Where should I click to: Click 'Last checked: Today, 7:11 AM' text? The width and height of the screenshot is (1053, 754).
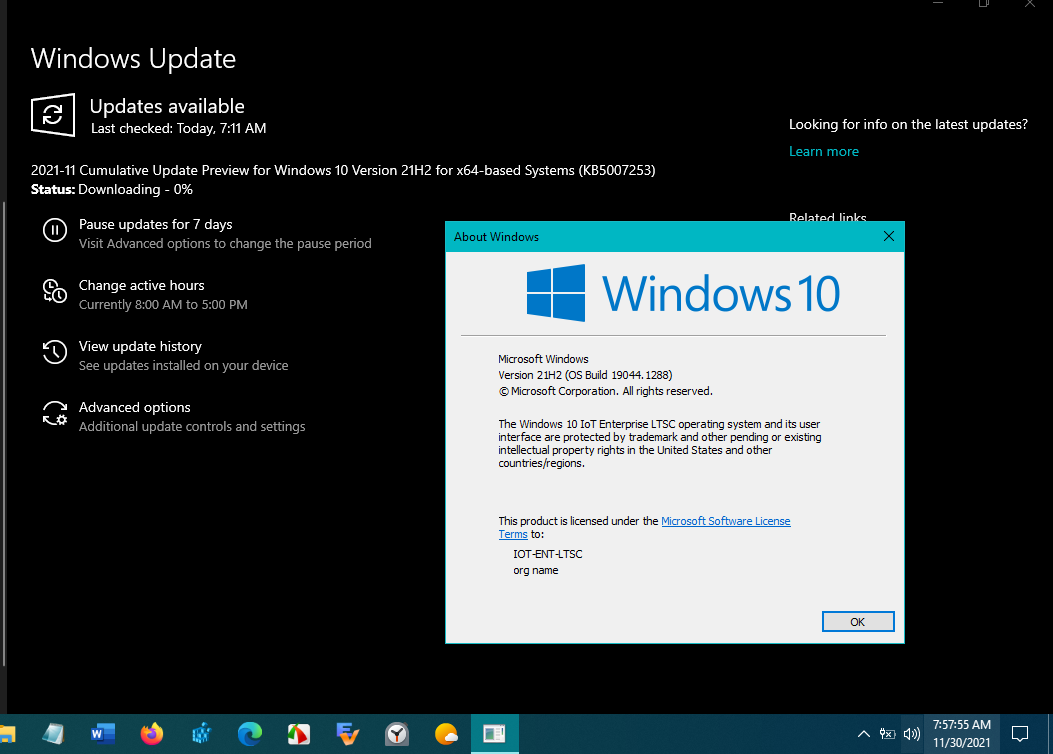(x=179, y=128)
